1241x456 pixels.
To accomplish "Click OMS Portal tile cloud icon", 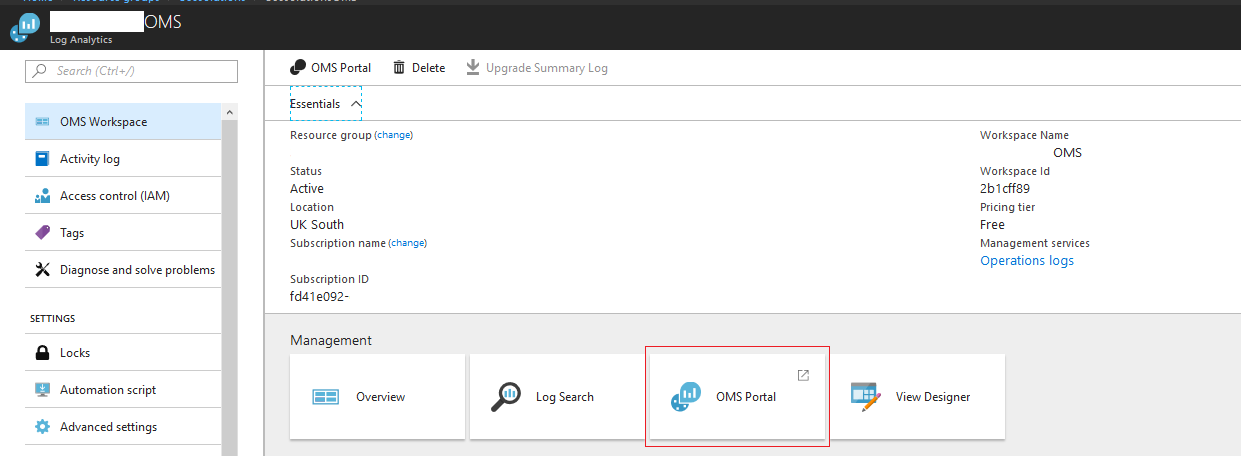I will point(685,397).
